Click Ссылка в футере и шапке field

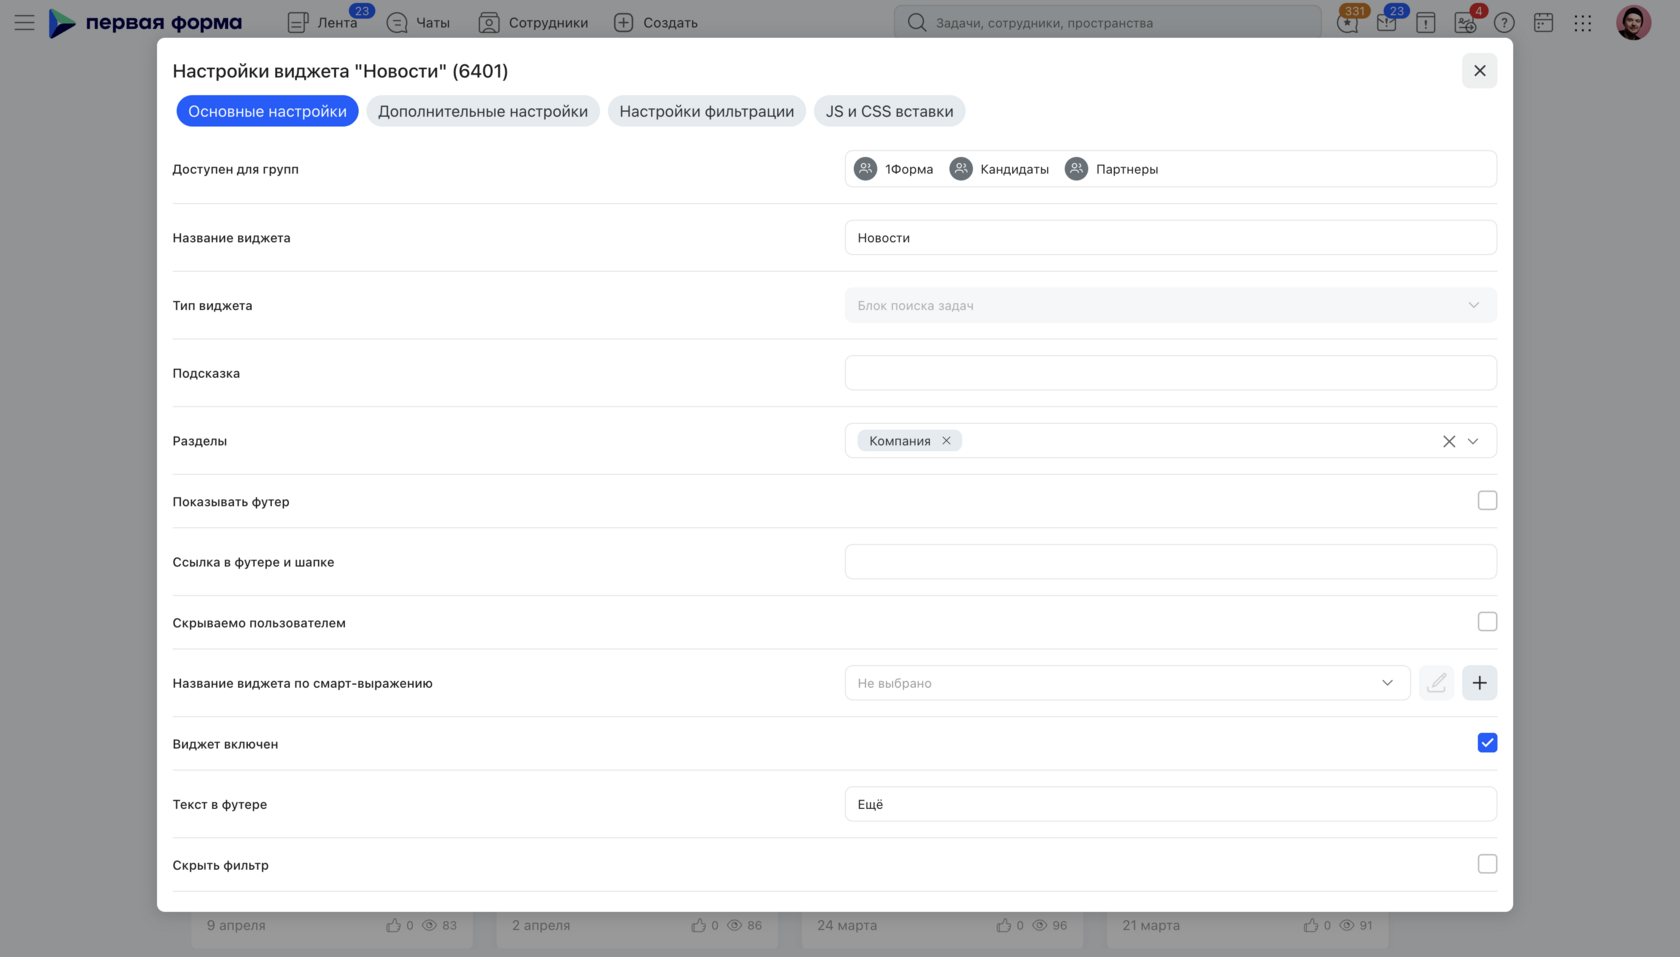1170,562
